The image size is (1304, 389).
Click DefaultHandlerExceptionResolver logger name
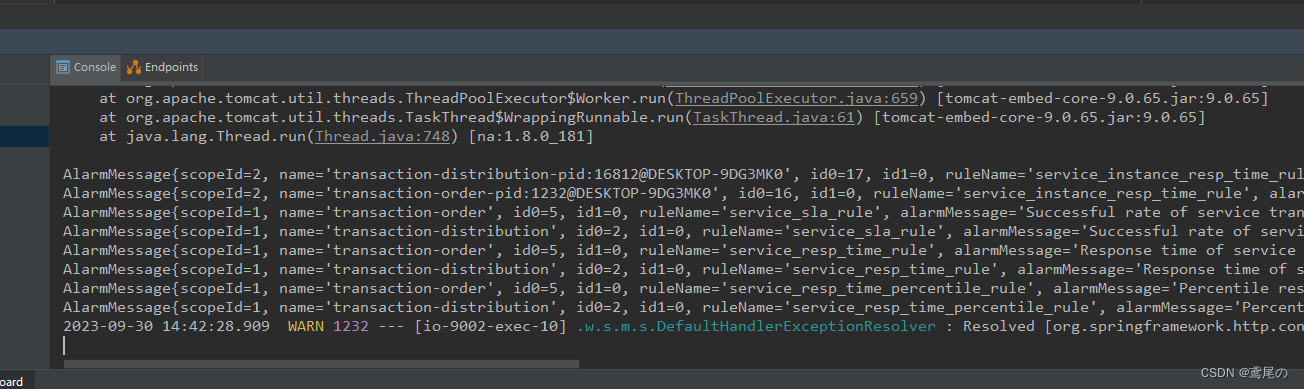coord(757,326)
